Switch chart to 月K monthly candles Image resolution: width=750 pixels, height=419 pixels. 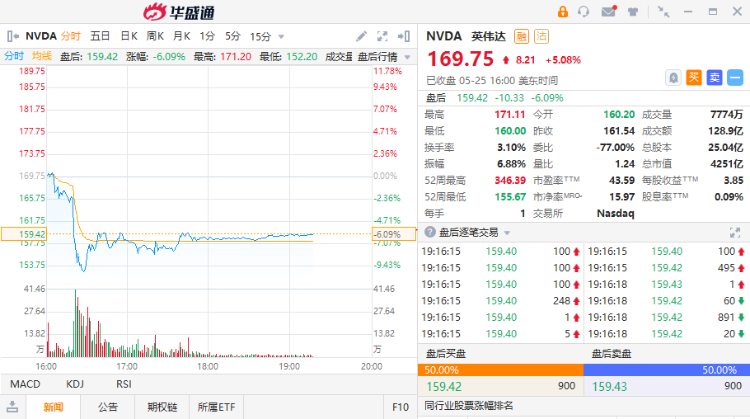coord(181,36)
